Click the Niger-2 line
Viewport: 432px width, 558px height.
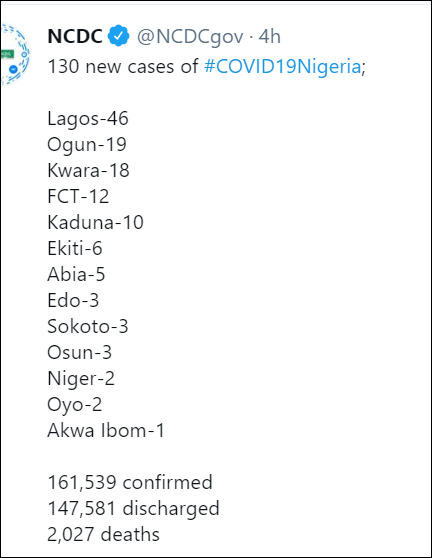(81, 379)
